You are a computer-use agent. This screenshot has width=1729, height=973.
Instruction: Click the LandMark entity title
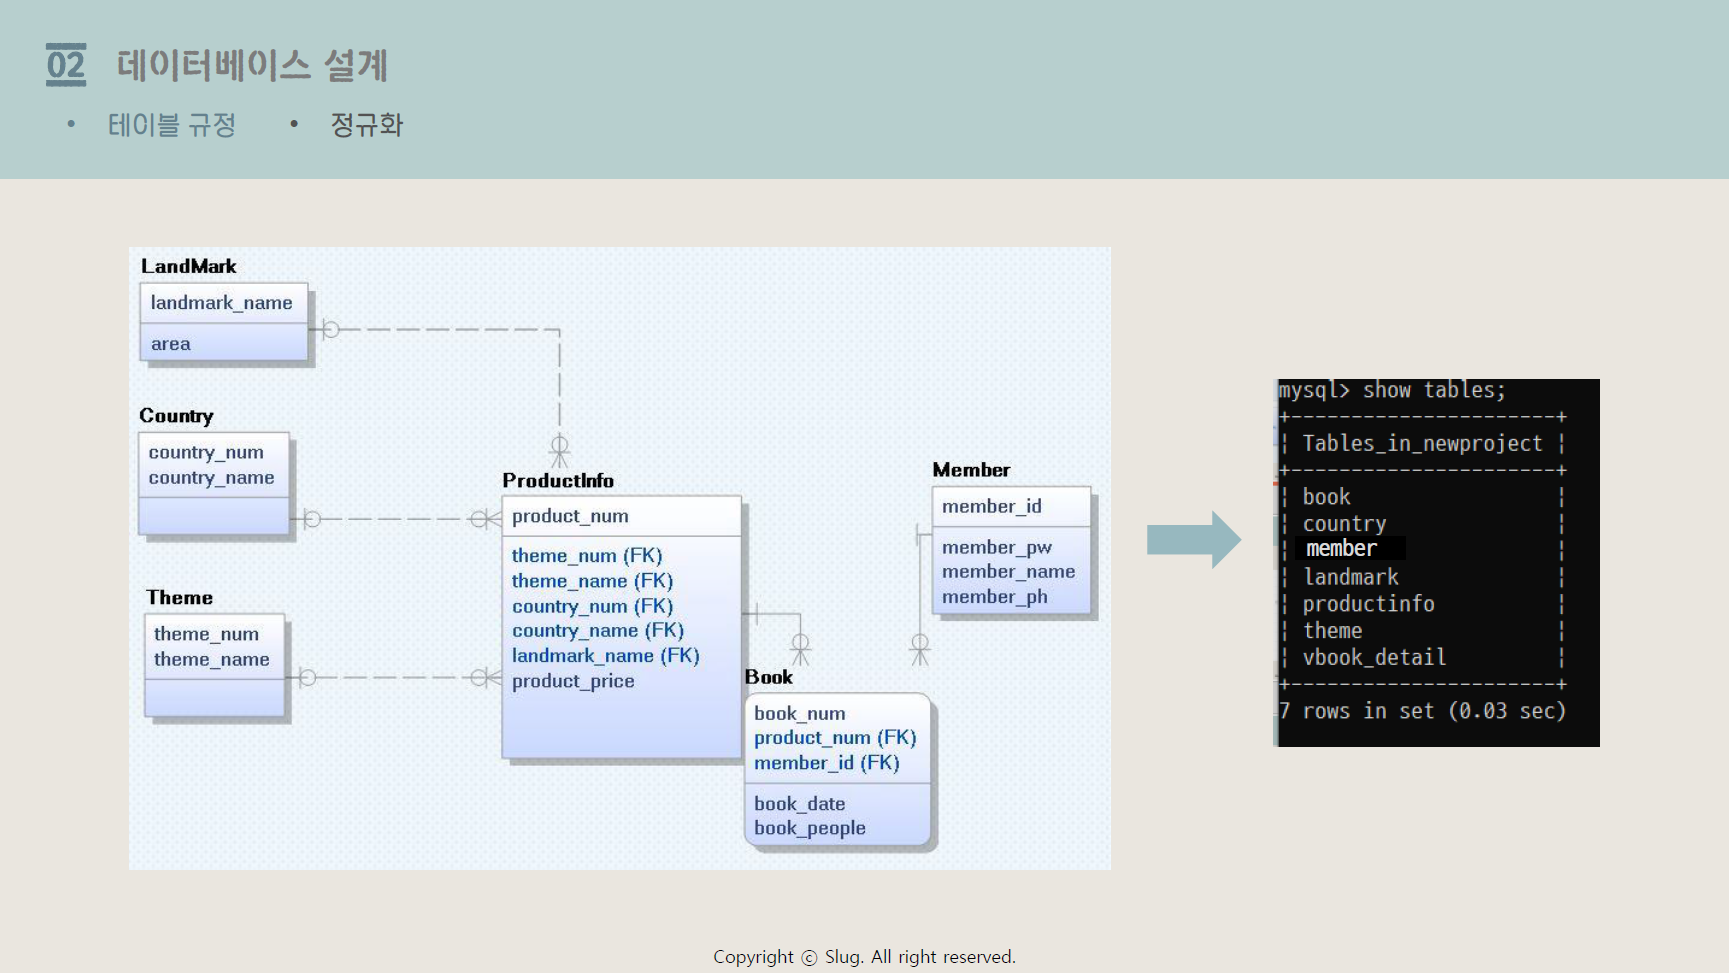189,266
